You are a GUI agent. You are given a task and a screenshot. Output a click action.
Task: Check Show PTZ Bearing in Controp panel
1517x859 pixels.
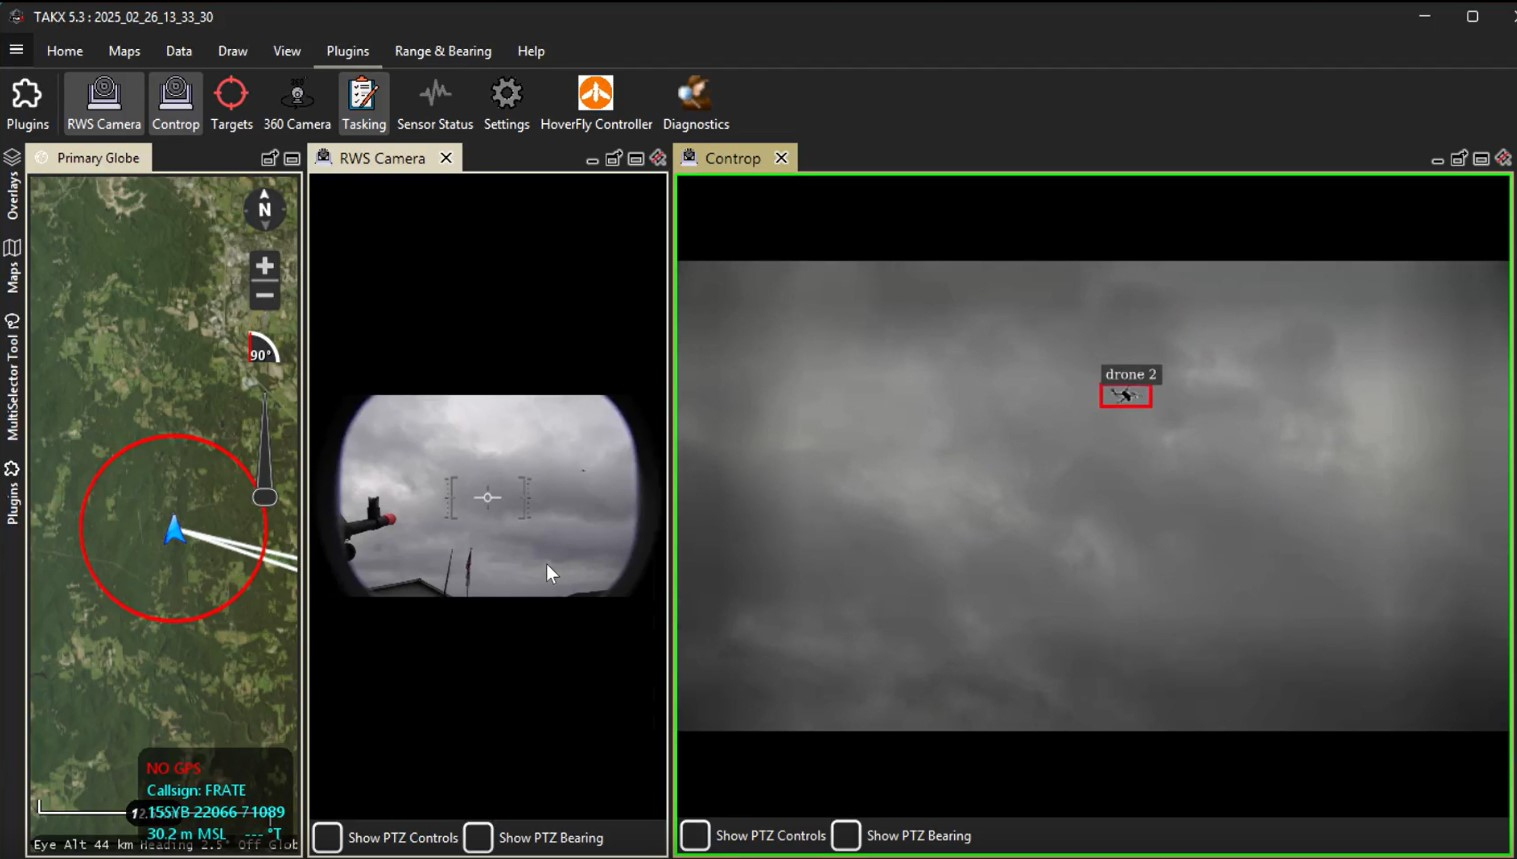[846, 835]
